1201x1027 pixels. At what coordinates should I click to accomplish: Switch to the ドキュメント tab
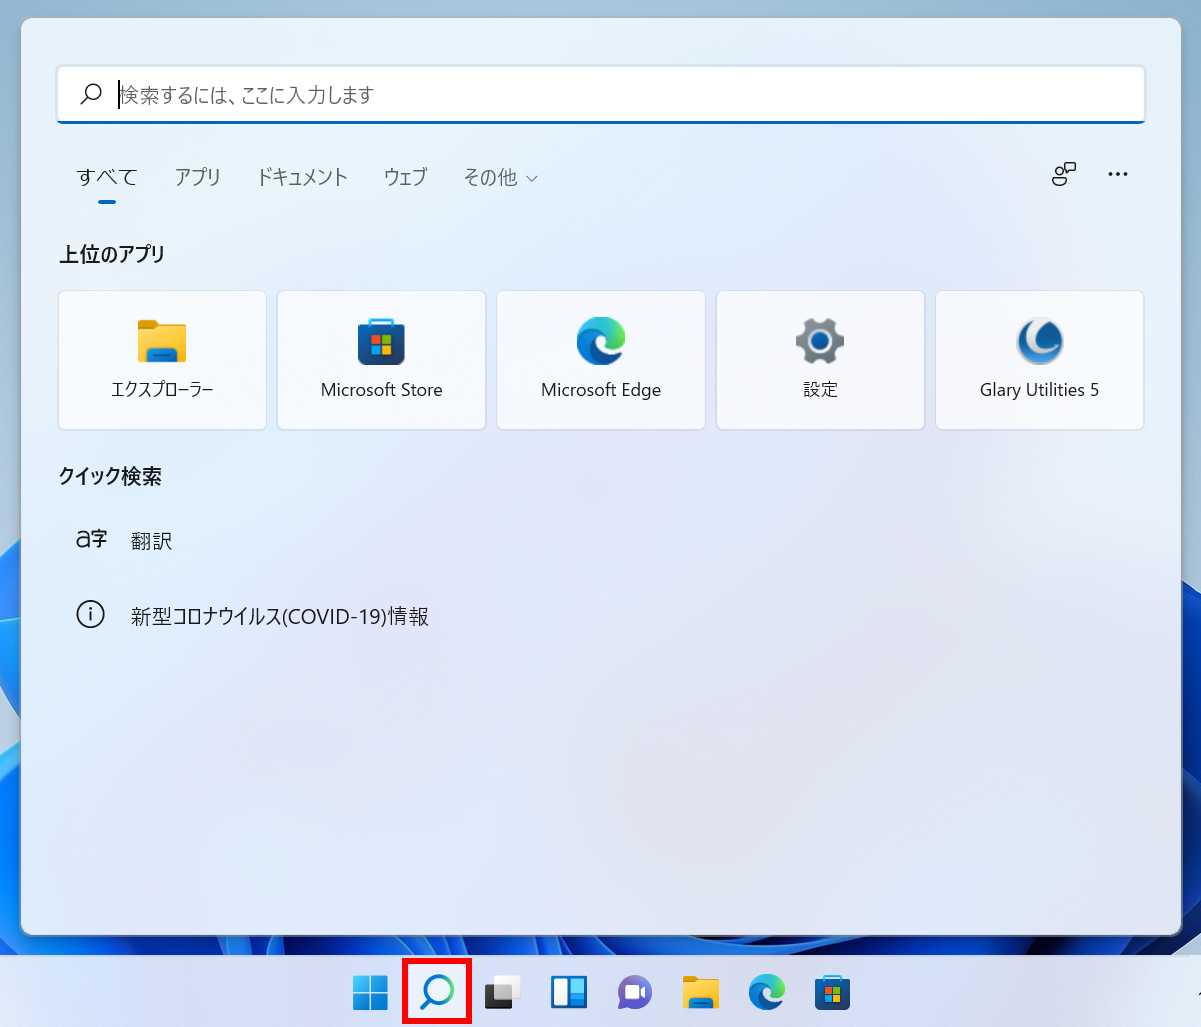[302, 177]
